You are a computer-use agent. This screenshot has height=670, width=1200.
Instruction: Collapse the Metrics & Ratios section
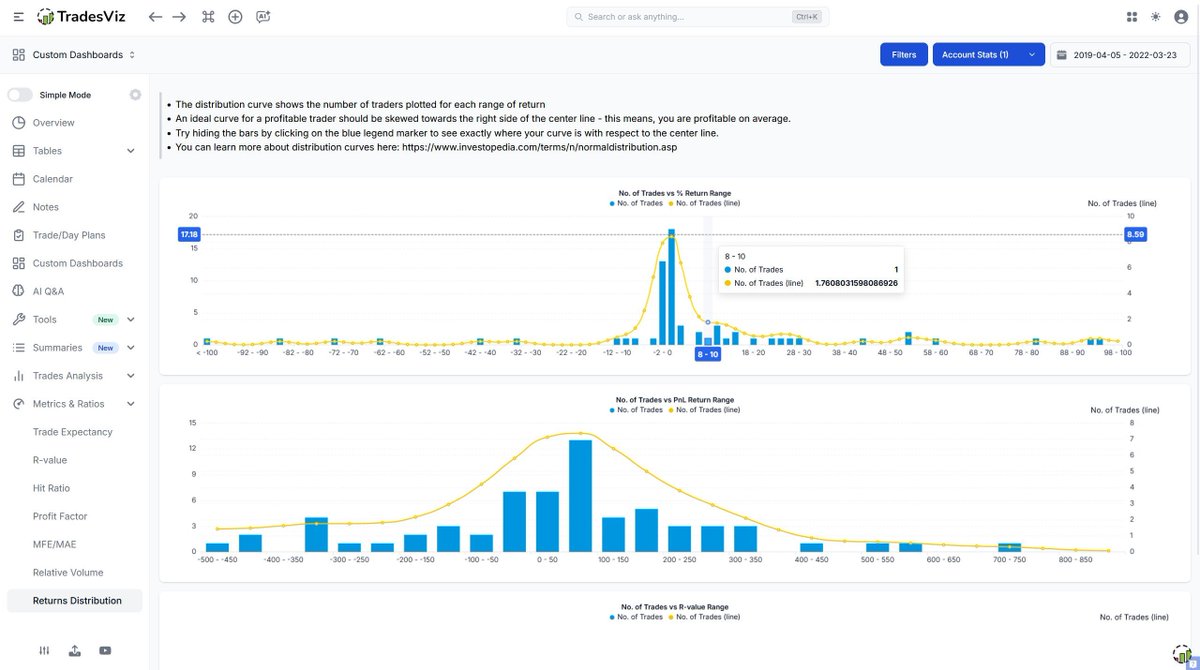130,404
